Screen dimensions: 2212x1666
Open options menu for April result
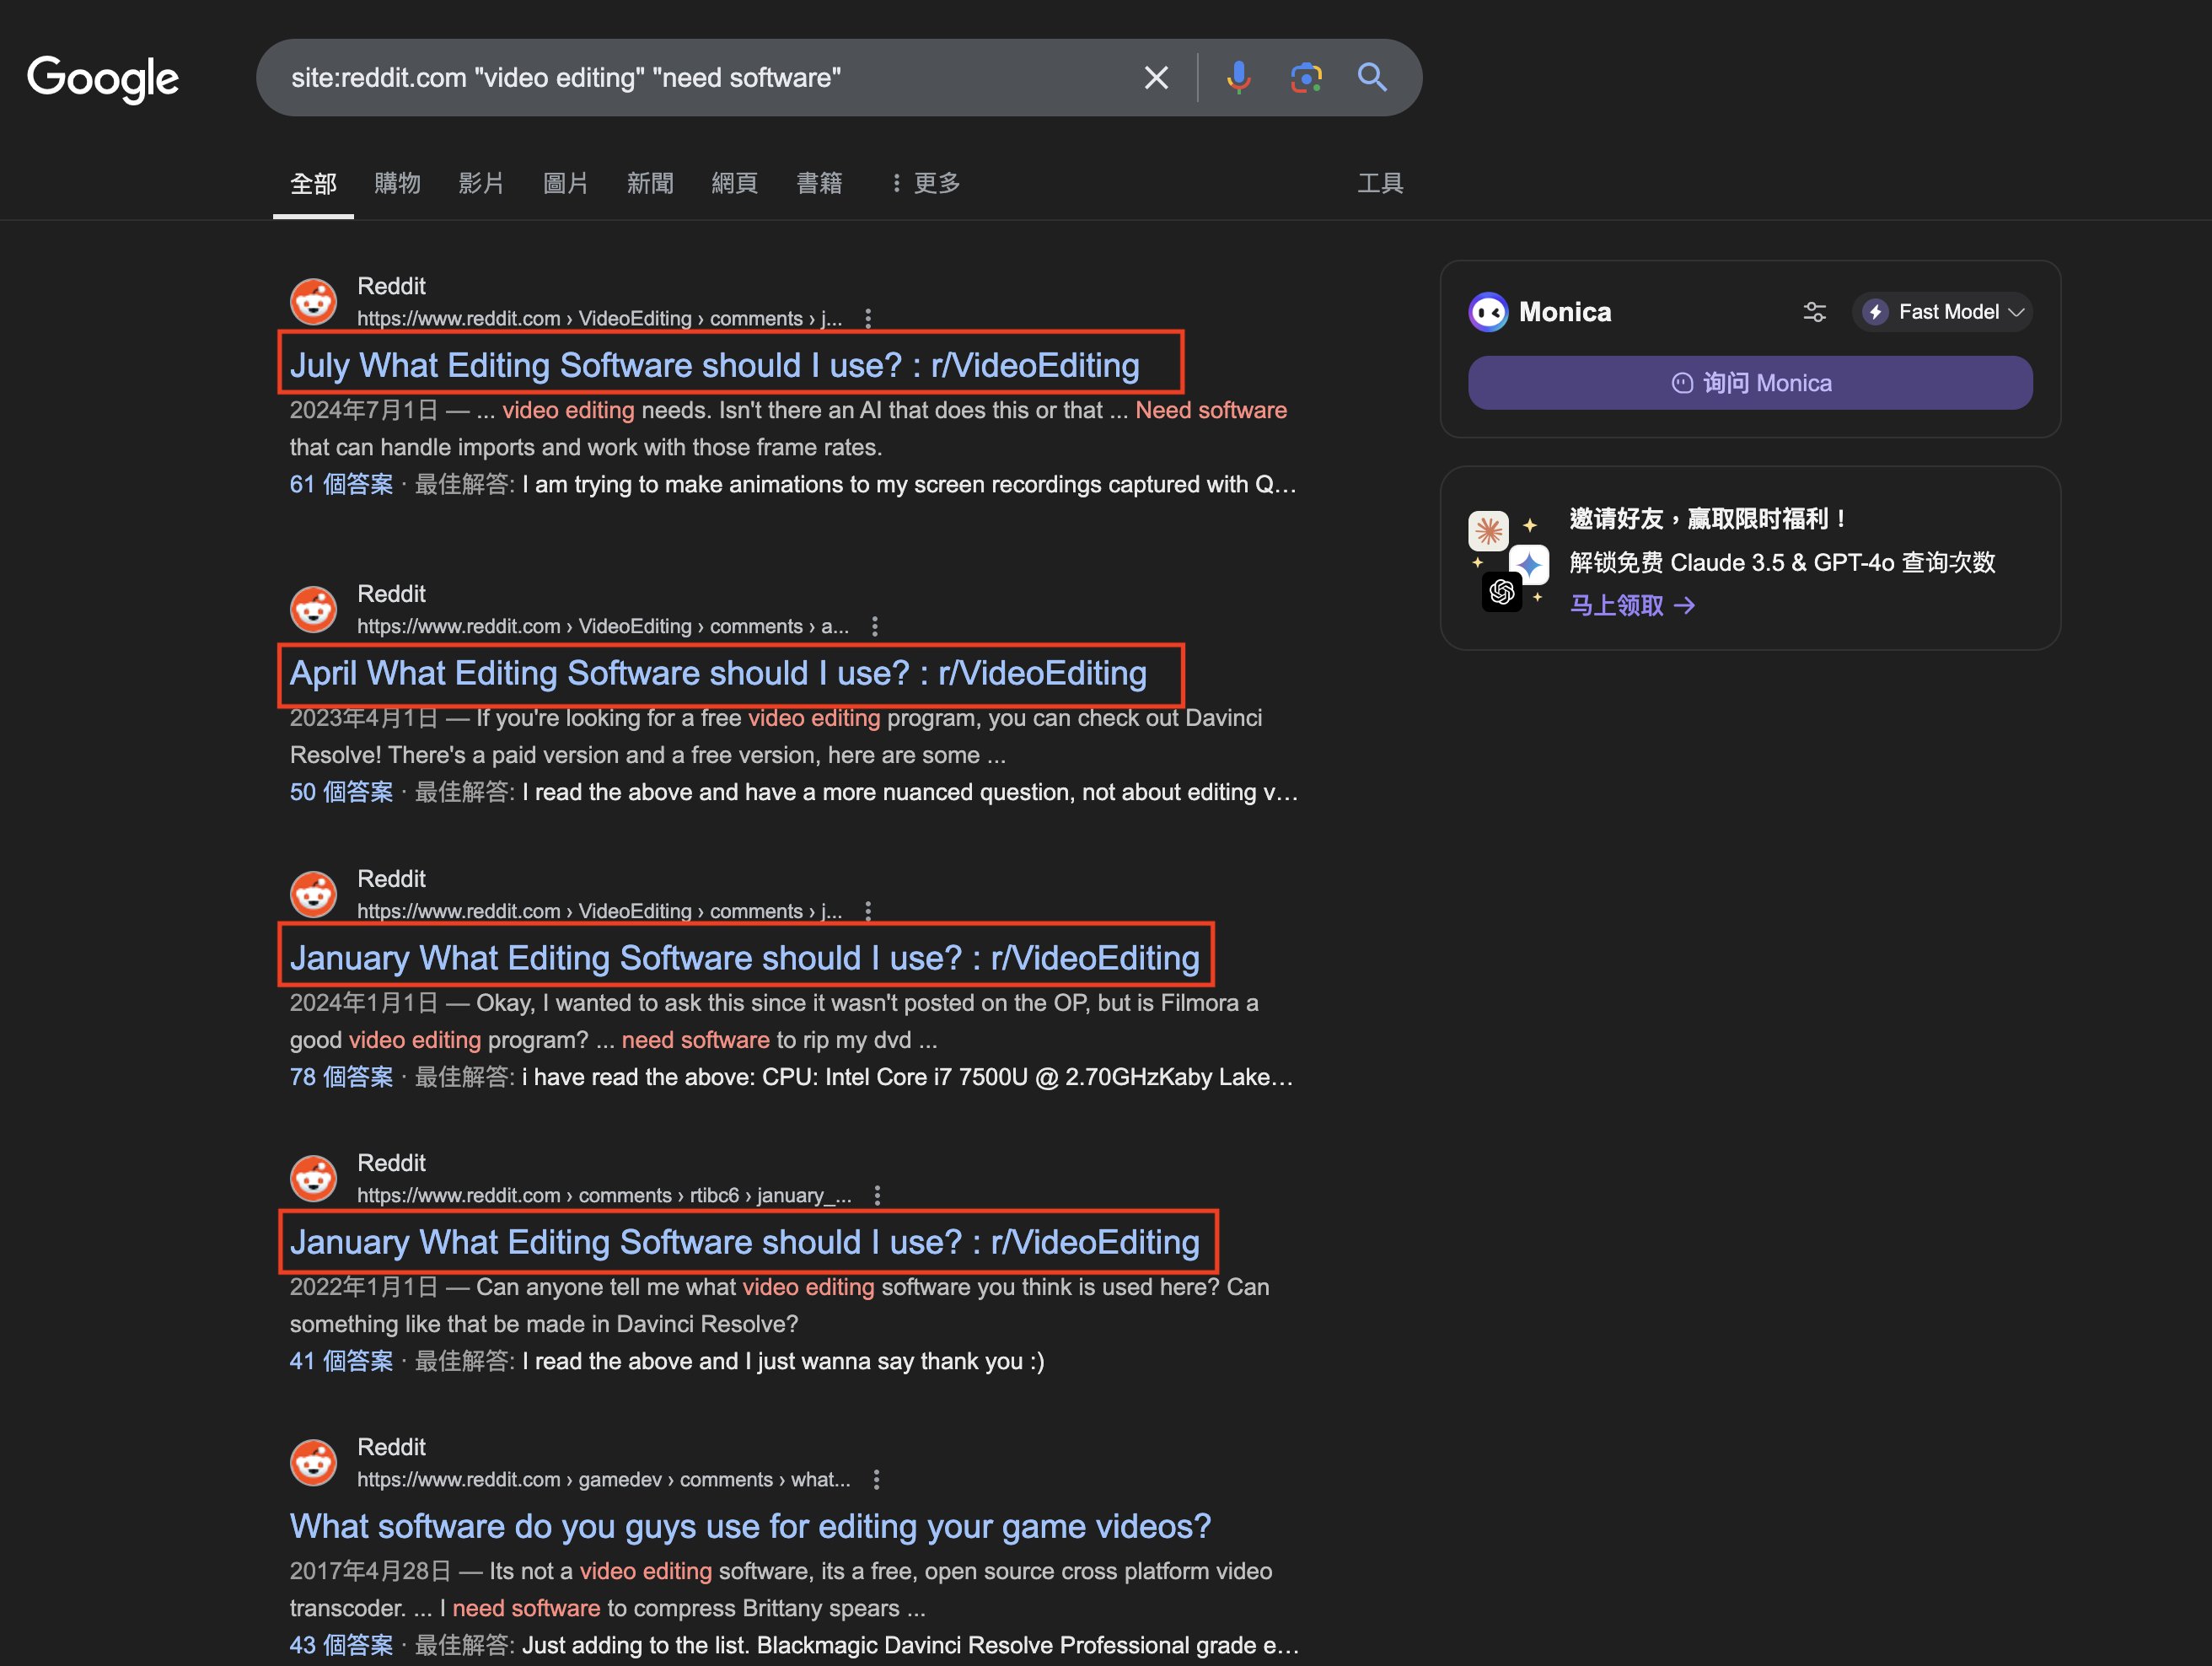[x=875, y=626]
